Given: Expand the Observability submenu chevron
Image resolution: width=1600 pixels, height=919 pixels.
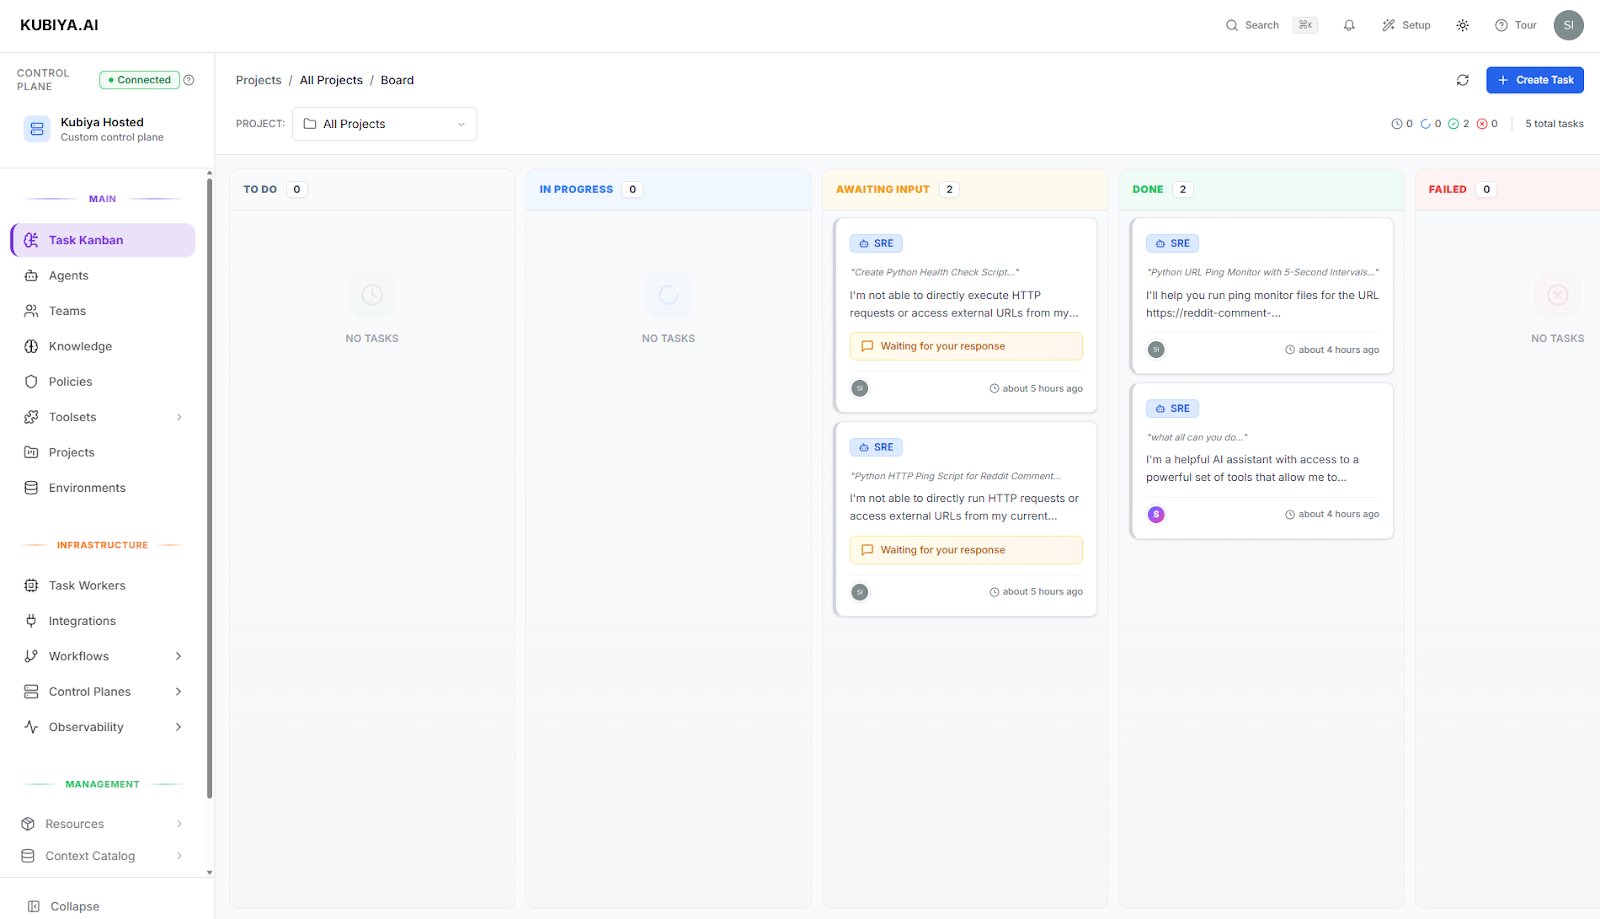Looking at the screenshot, I should (179, 727).
